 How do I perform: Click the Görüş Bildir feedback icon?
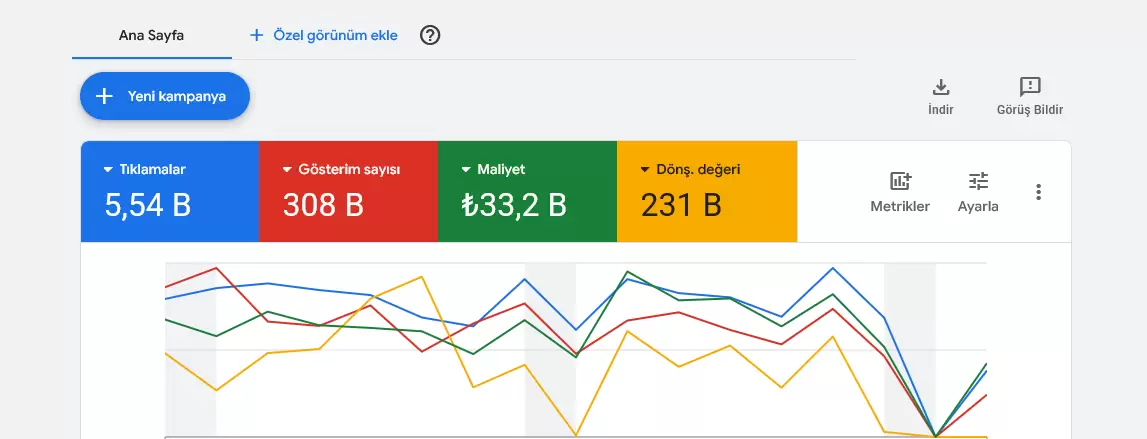(x=1030, y=86)
